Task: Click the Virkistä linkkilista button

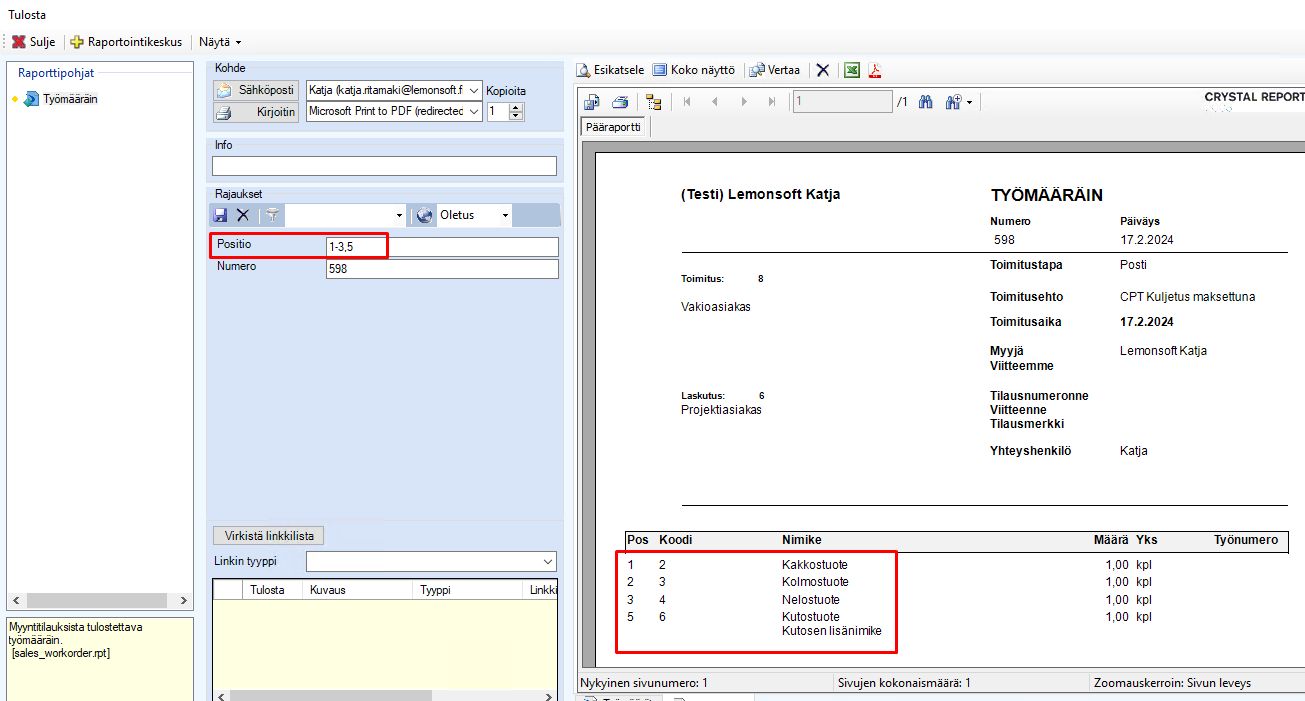Action: tap(269, 536)
